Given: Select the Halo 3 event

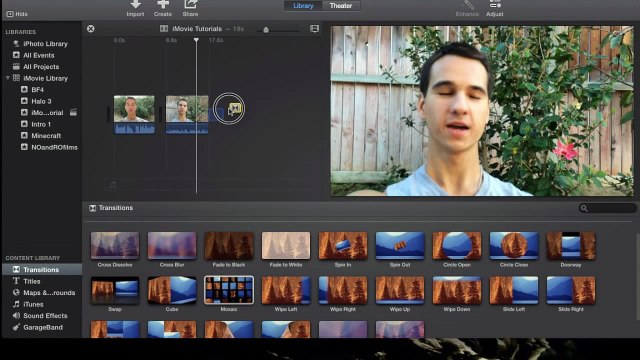Looking at the screenshot, I should (41, 101).
